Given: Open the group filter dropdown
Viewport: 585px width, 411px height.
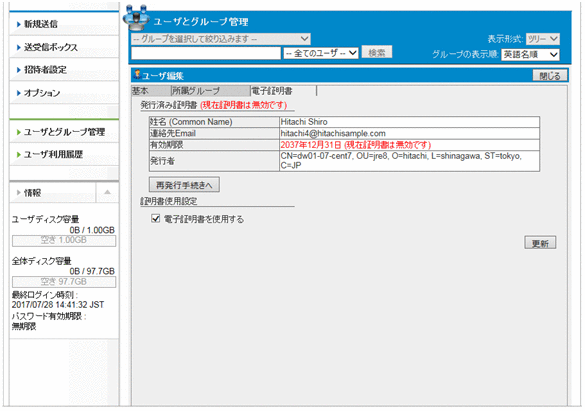Looking at the screenshot, I should click(x=220, y=39).
